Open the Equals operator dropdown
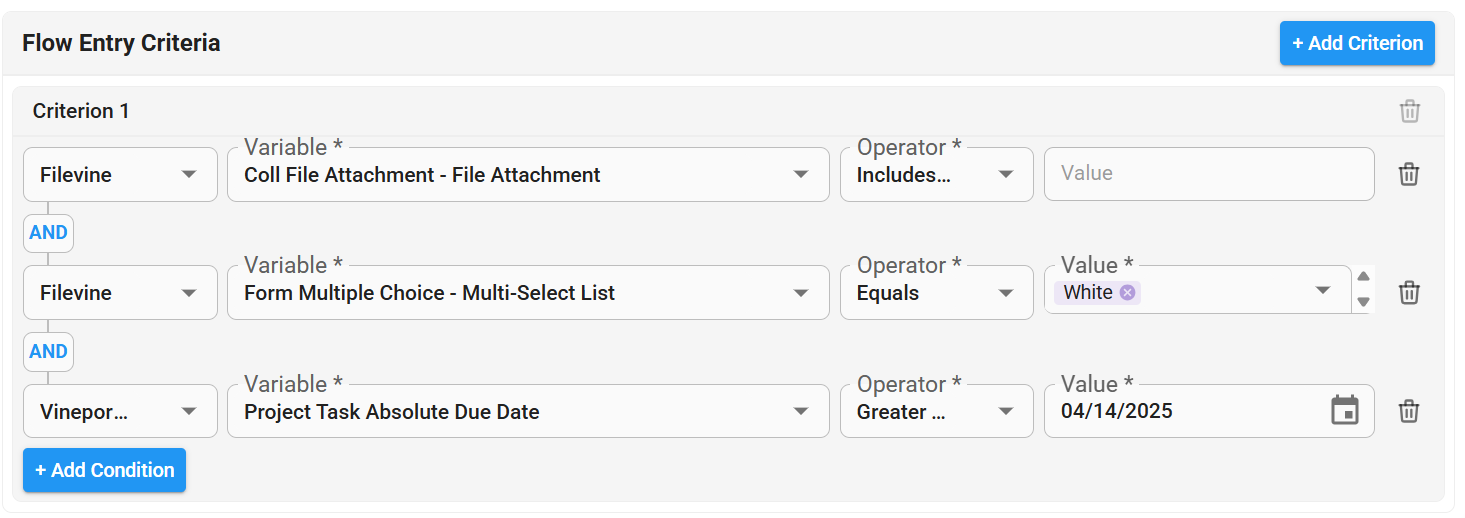1465x518 pixels. tap(937, 293)
